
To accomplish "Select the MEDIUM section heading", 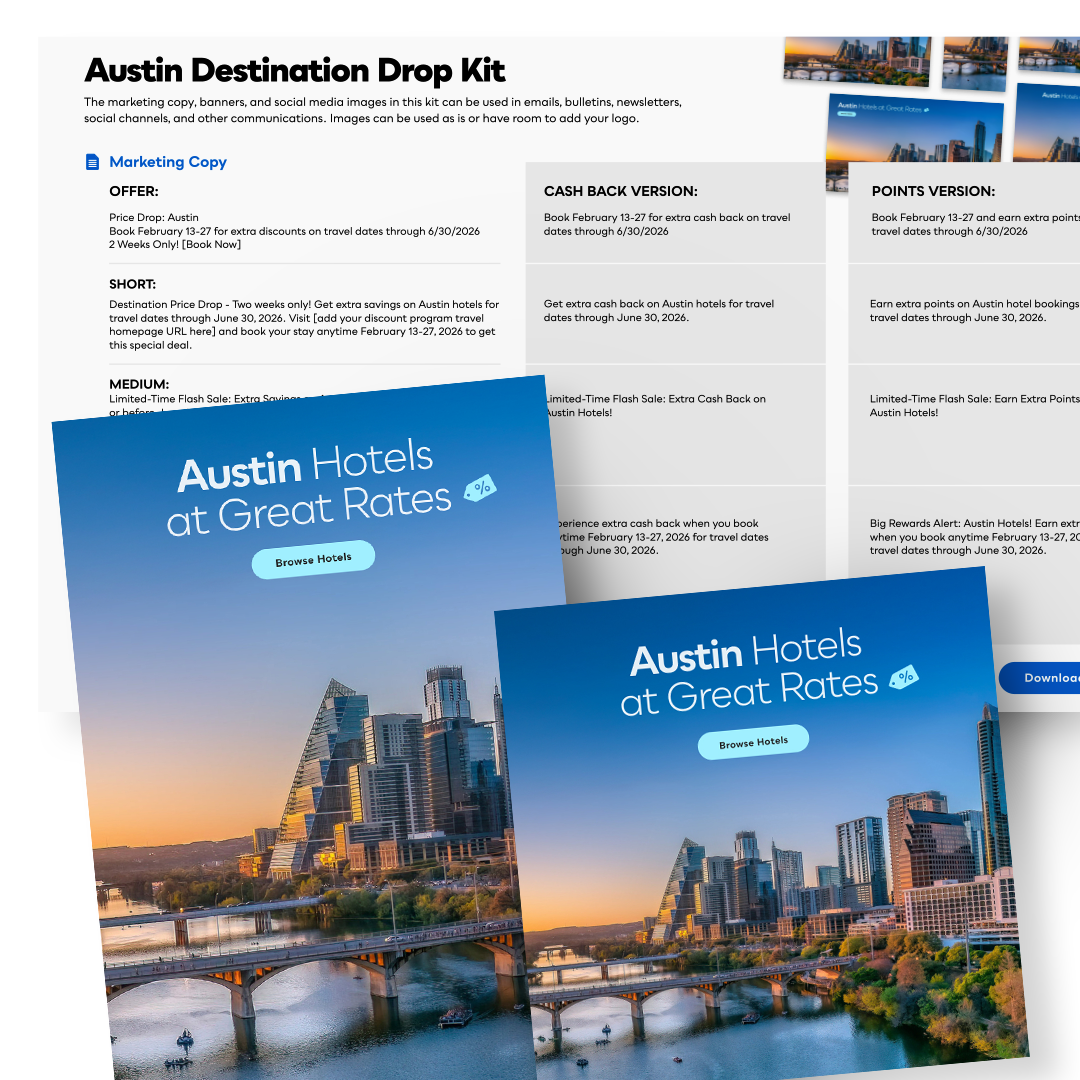I will tap(139, 384).
